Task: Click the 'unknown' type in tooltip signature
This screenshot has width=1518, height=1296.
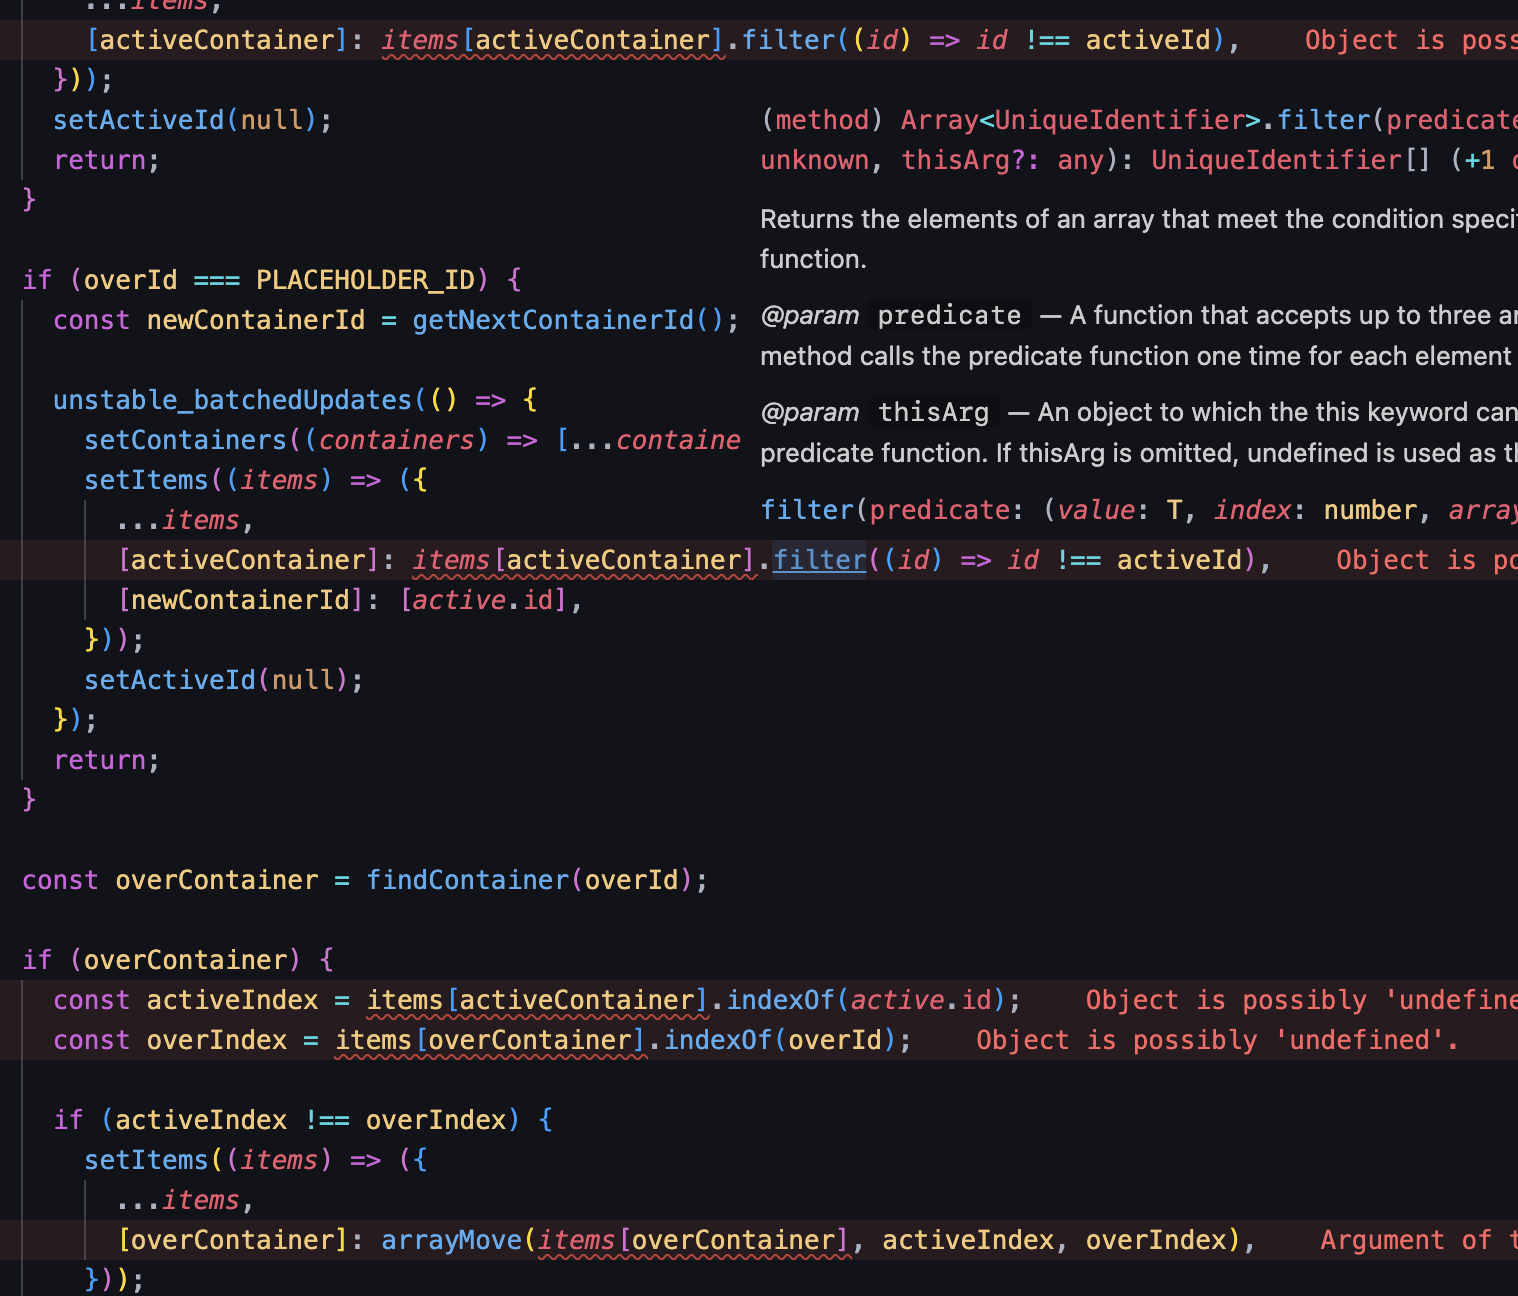Action: pos(815,160)
